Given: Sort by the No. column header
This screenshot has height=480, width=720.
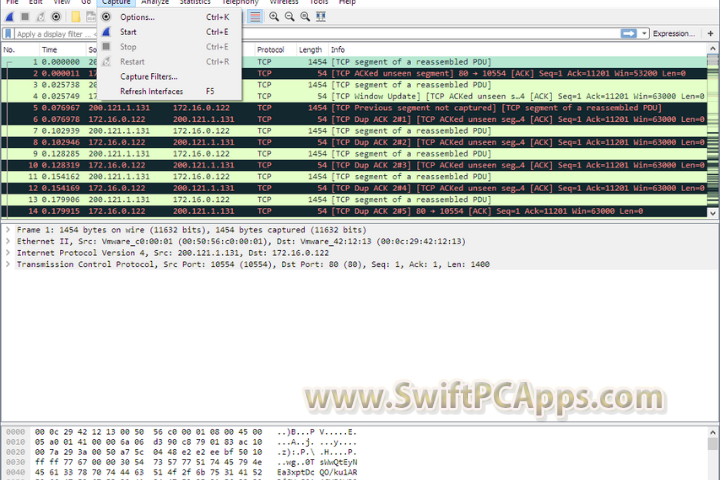Looking at the screenshot, I should coord(20,50).
